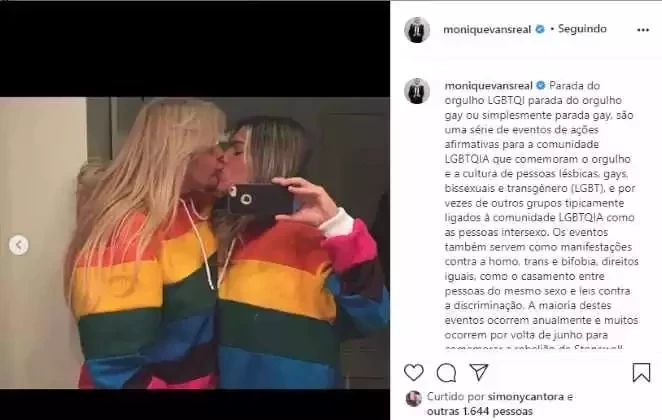Open header profile avatar picture

click(x=417, y=30)
